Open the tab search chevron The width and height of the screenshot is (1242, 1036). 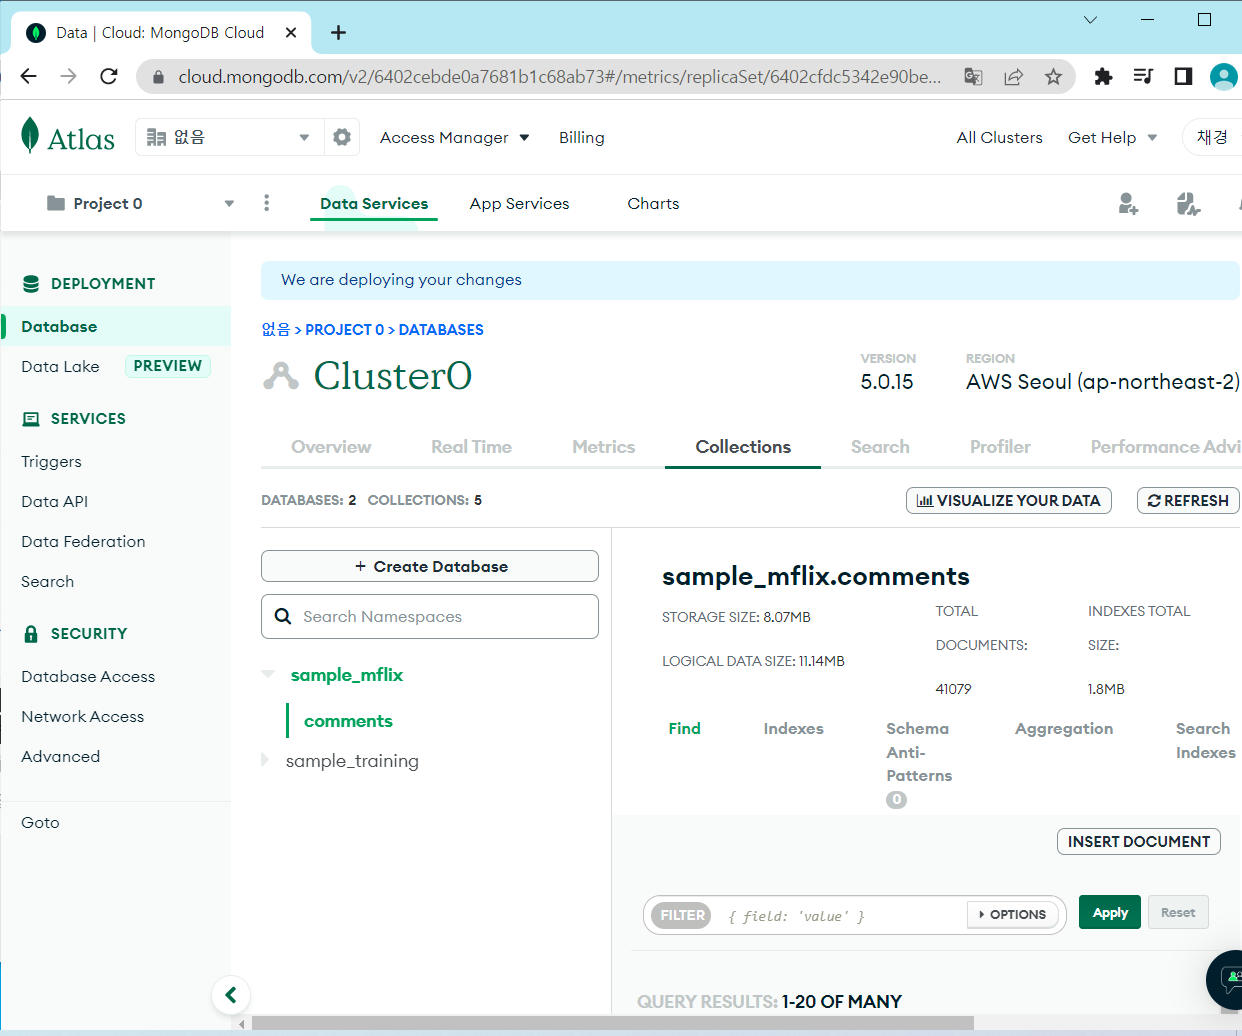[x=1090, y=20]
